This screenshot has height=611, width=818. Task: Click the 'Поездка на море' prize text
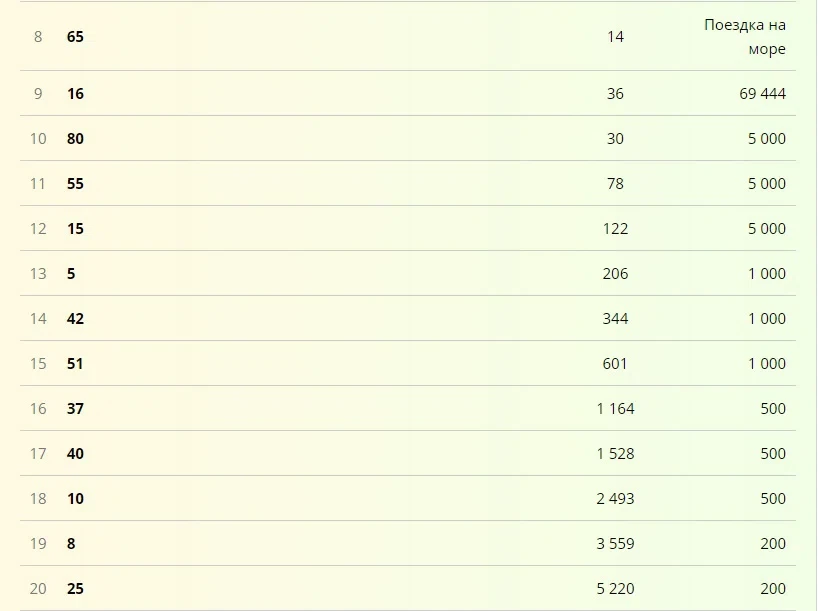point(745,37)
